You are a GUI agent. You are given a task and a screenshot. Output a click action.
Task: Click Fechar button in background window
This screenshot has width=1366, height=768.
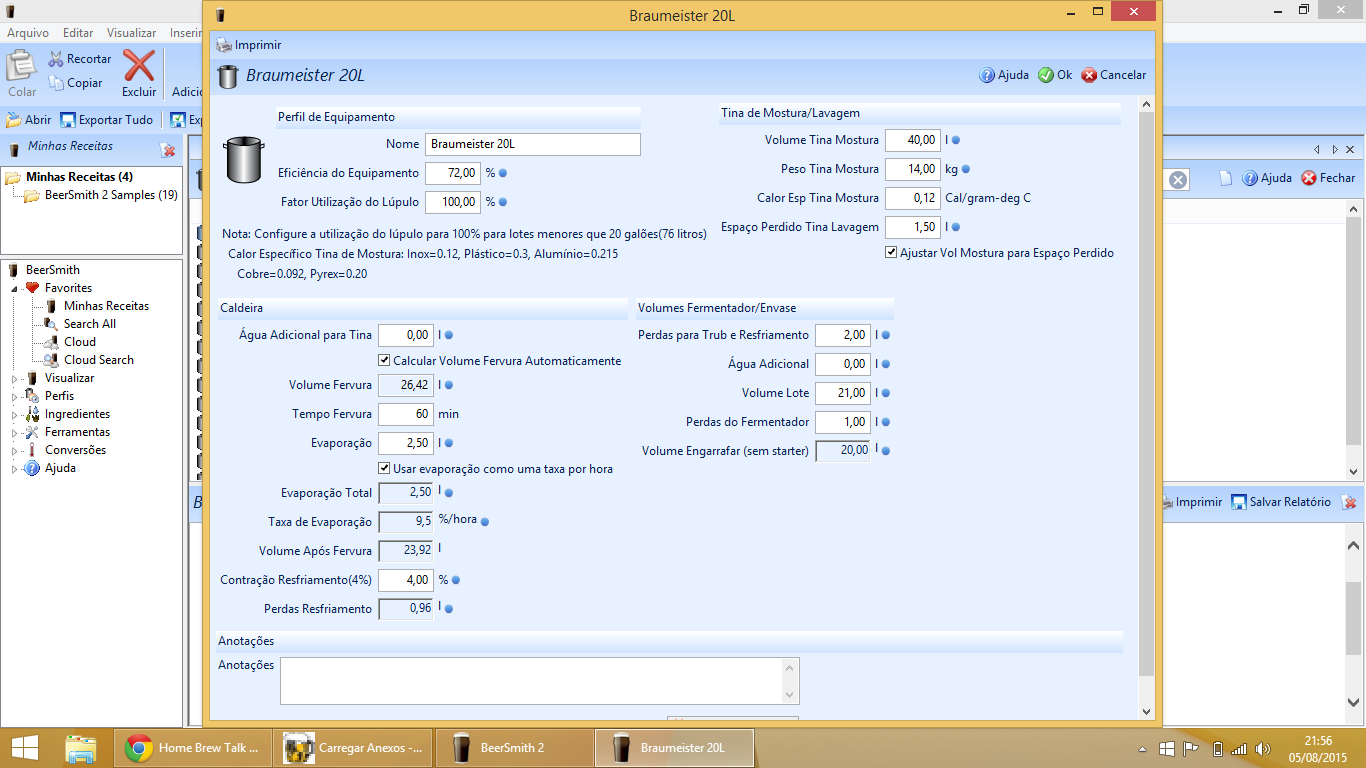pos(1328,178)
